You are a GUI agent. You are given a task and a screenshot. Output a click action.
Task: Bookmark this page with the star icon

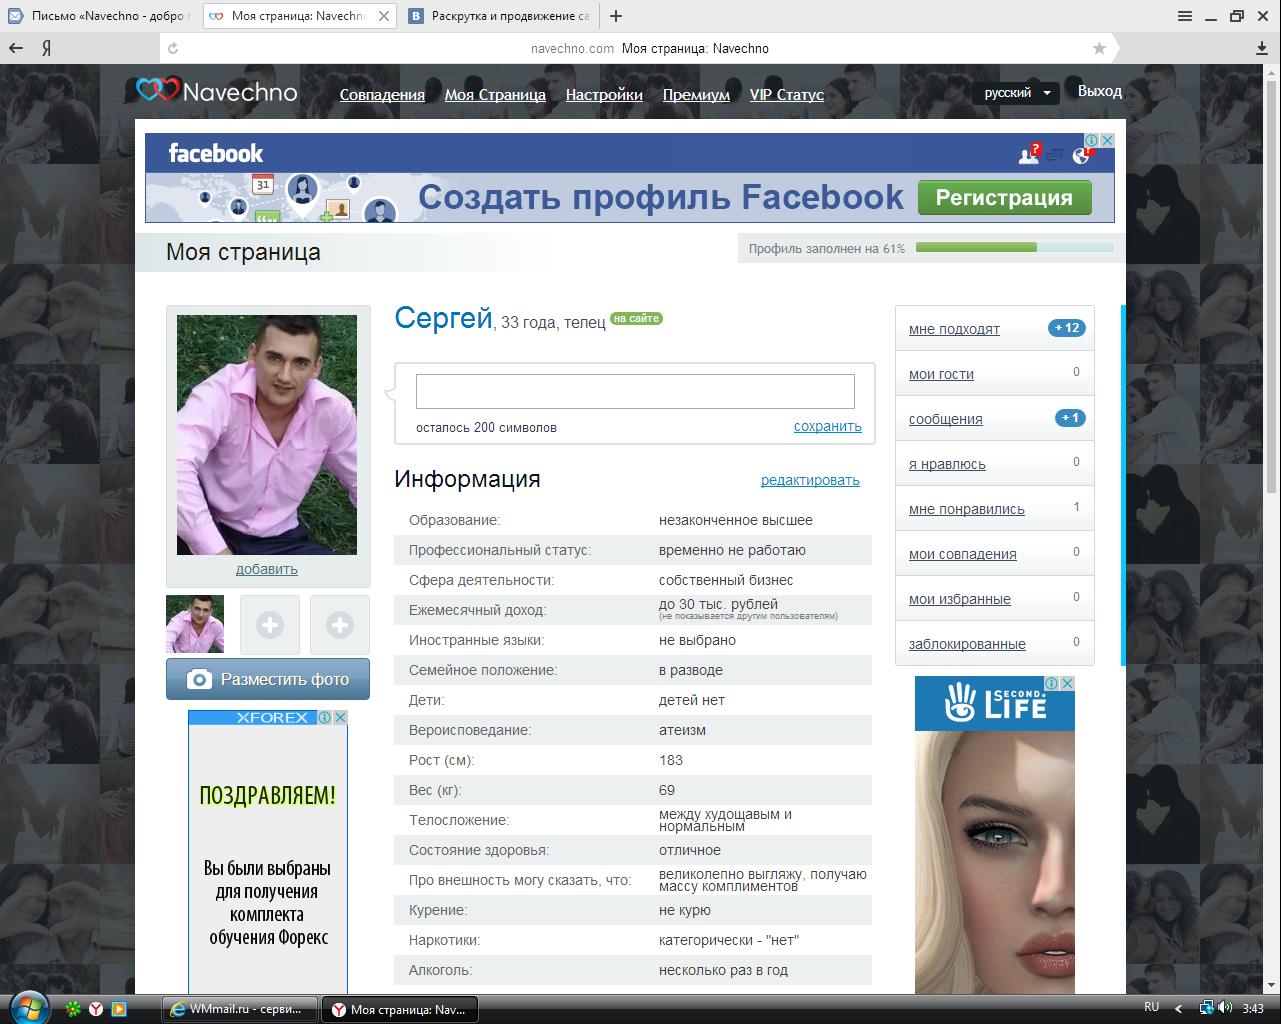pos(1100,48)
